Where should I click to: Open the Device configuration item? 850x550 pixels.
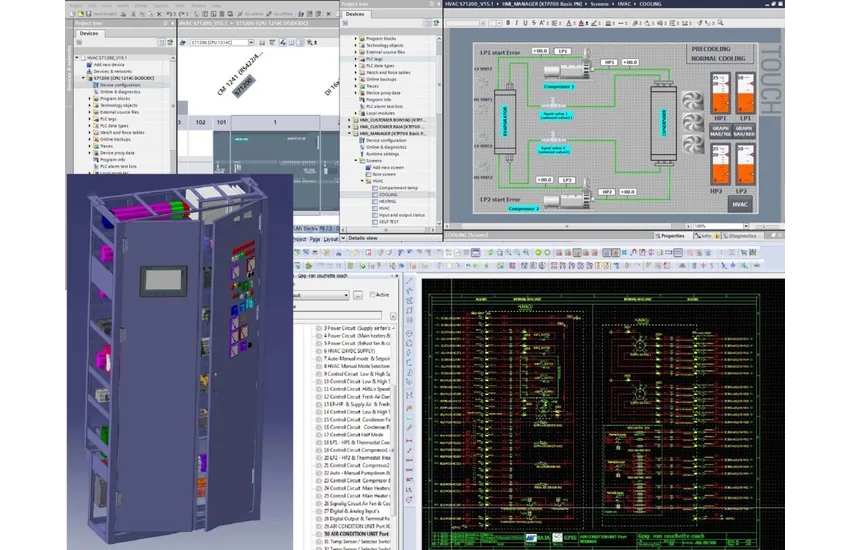pyautogui.click(x=119, y=85)
